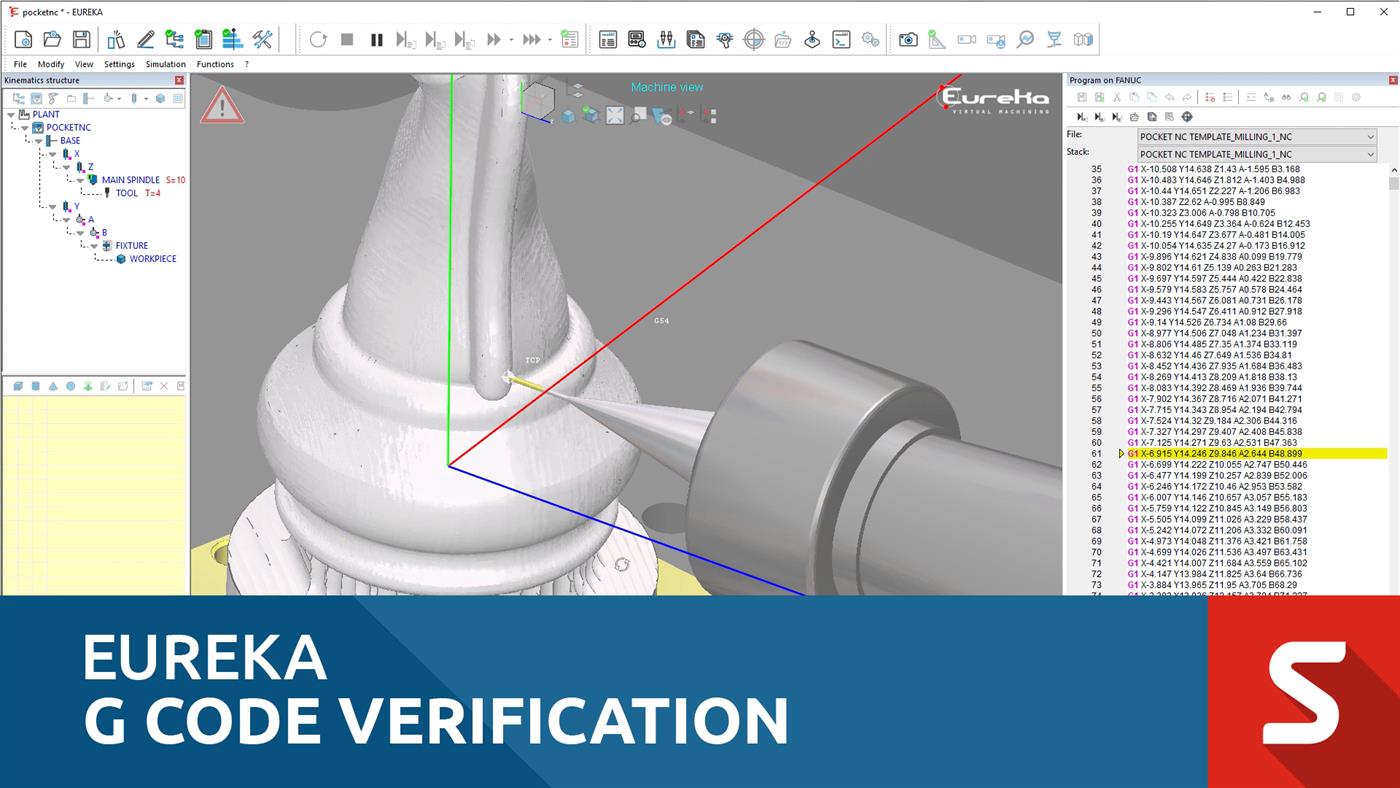Open the Simulation menu
The width and height of the screenshot is (1400, 788).
pos(164,63)
